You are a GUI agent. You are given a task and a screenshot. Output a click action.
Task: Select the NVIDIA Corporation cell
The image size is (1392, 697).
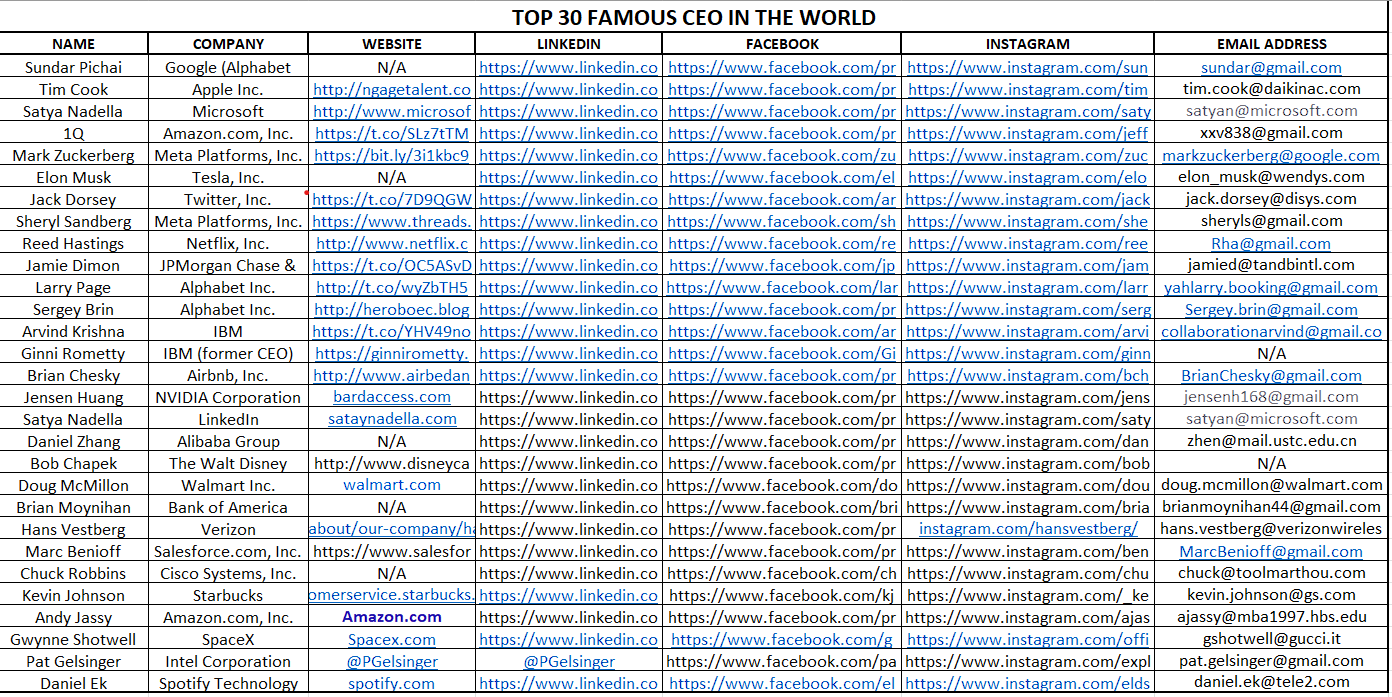click(x=228, y=397)
